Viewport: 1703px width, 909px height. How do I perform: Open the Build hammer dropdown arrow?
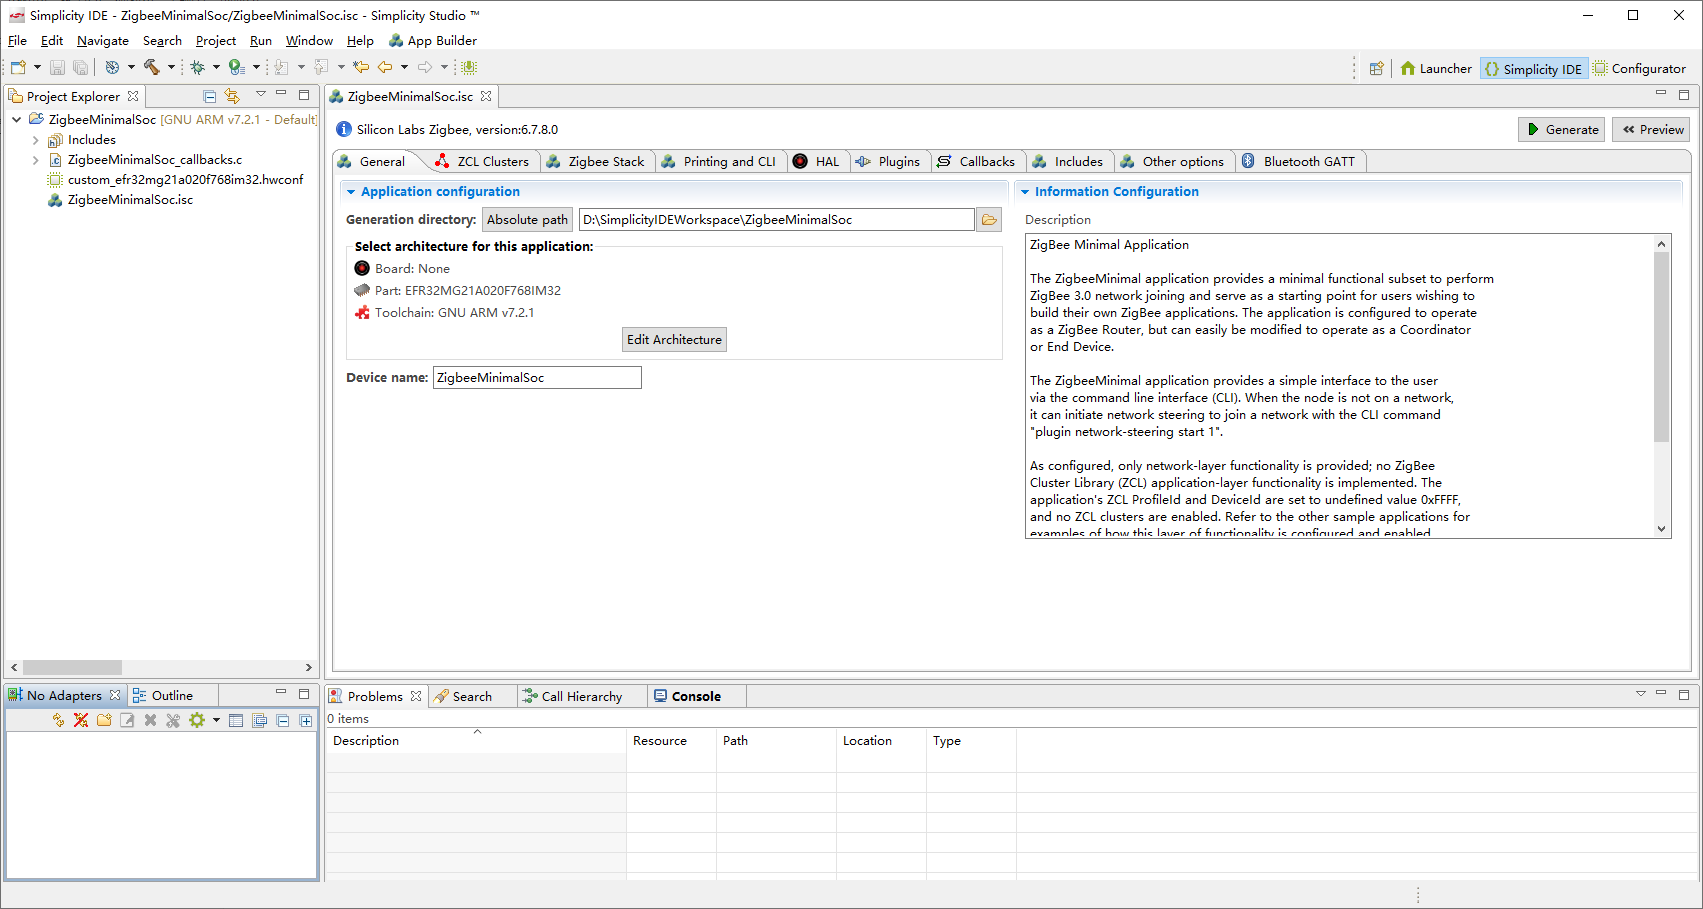171,67
